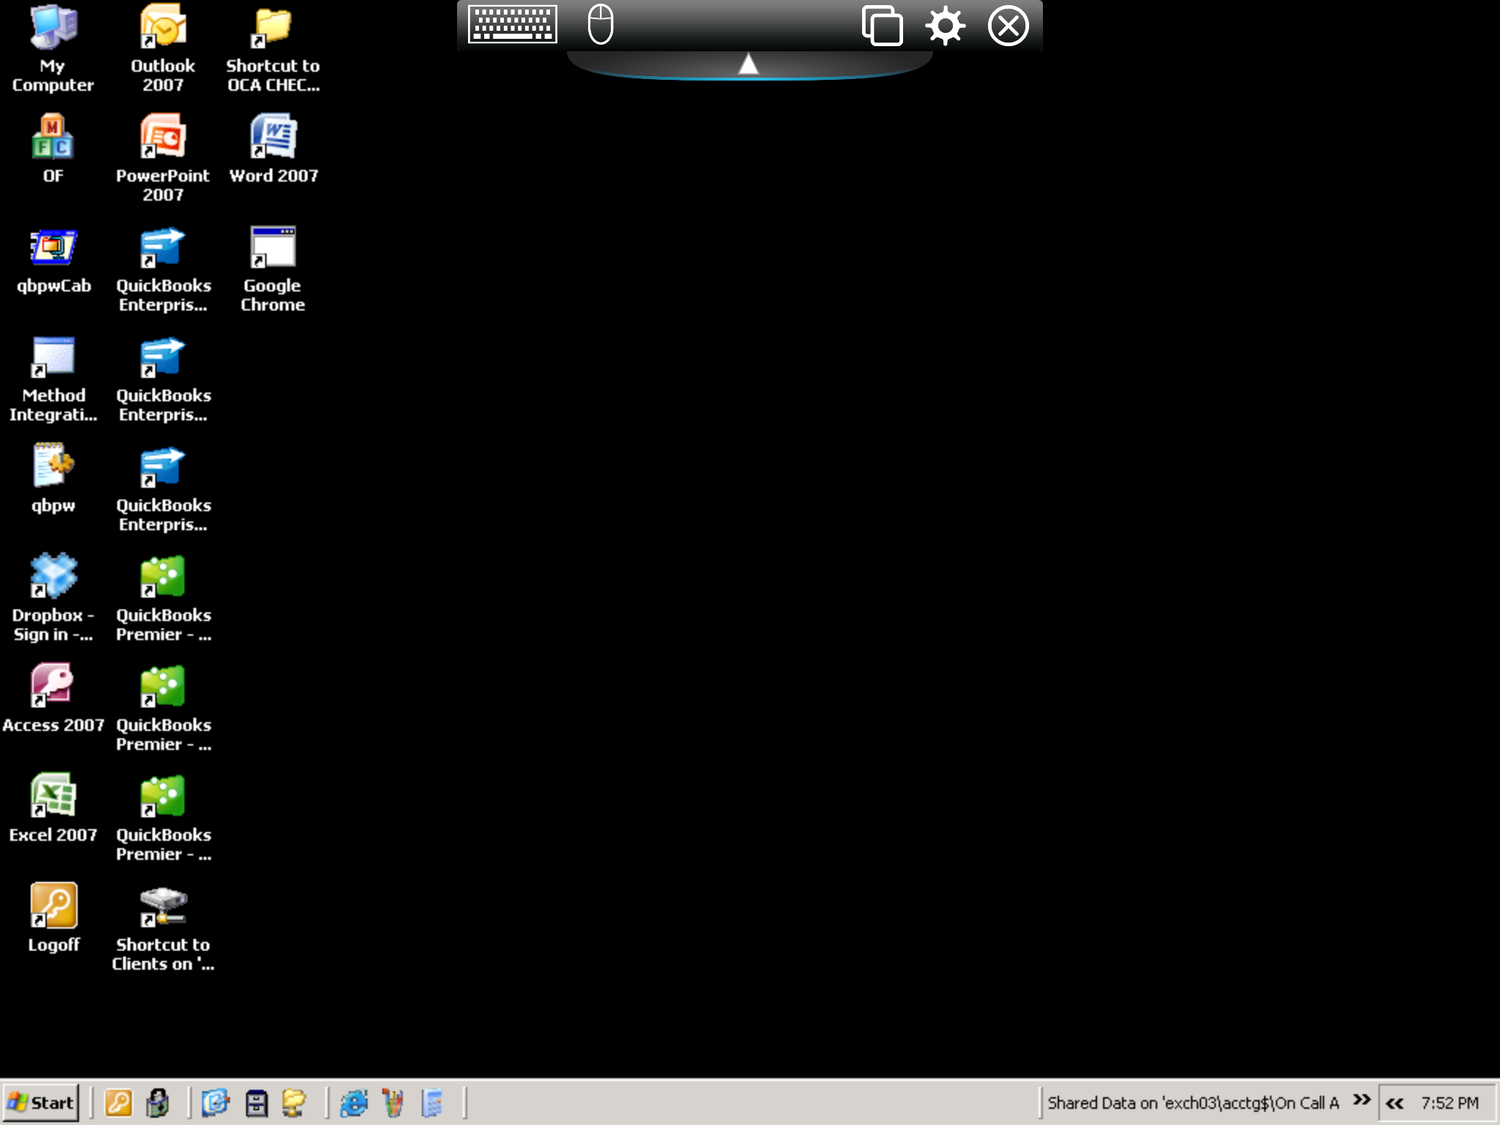
Task: Select the qbpw desktop icon
Action: coord(53,479)
